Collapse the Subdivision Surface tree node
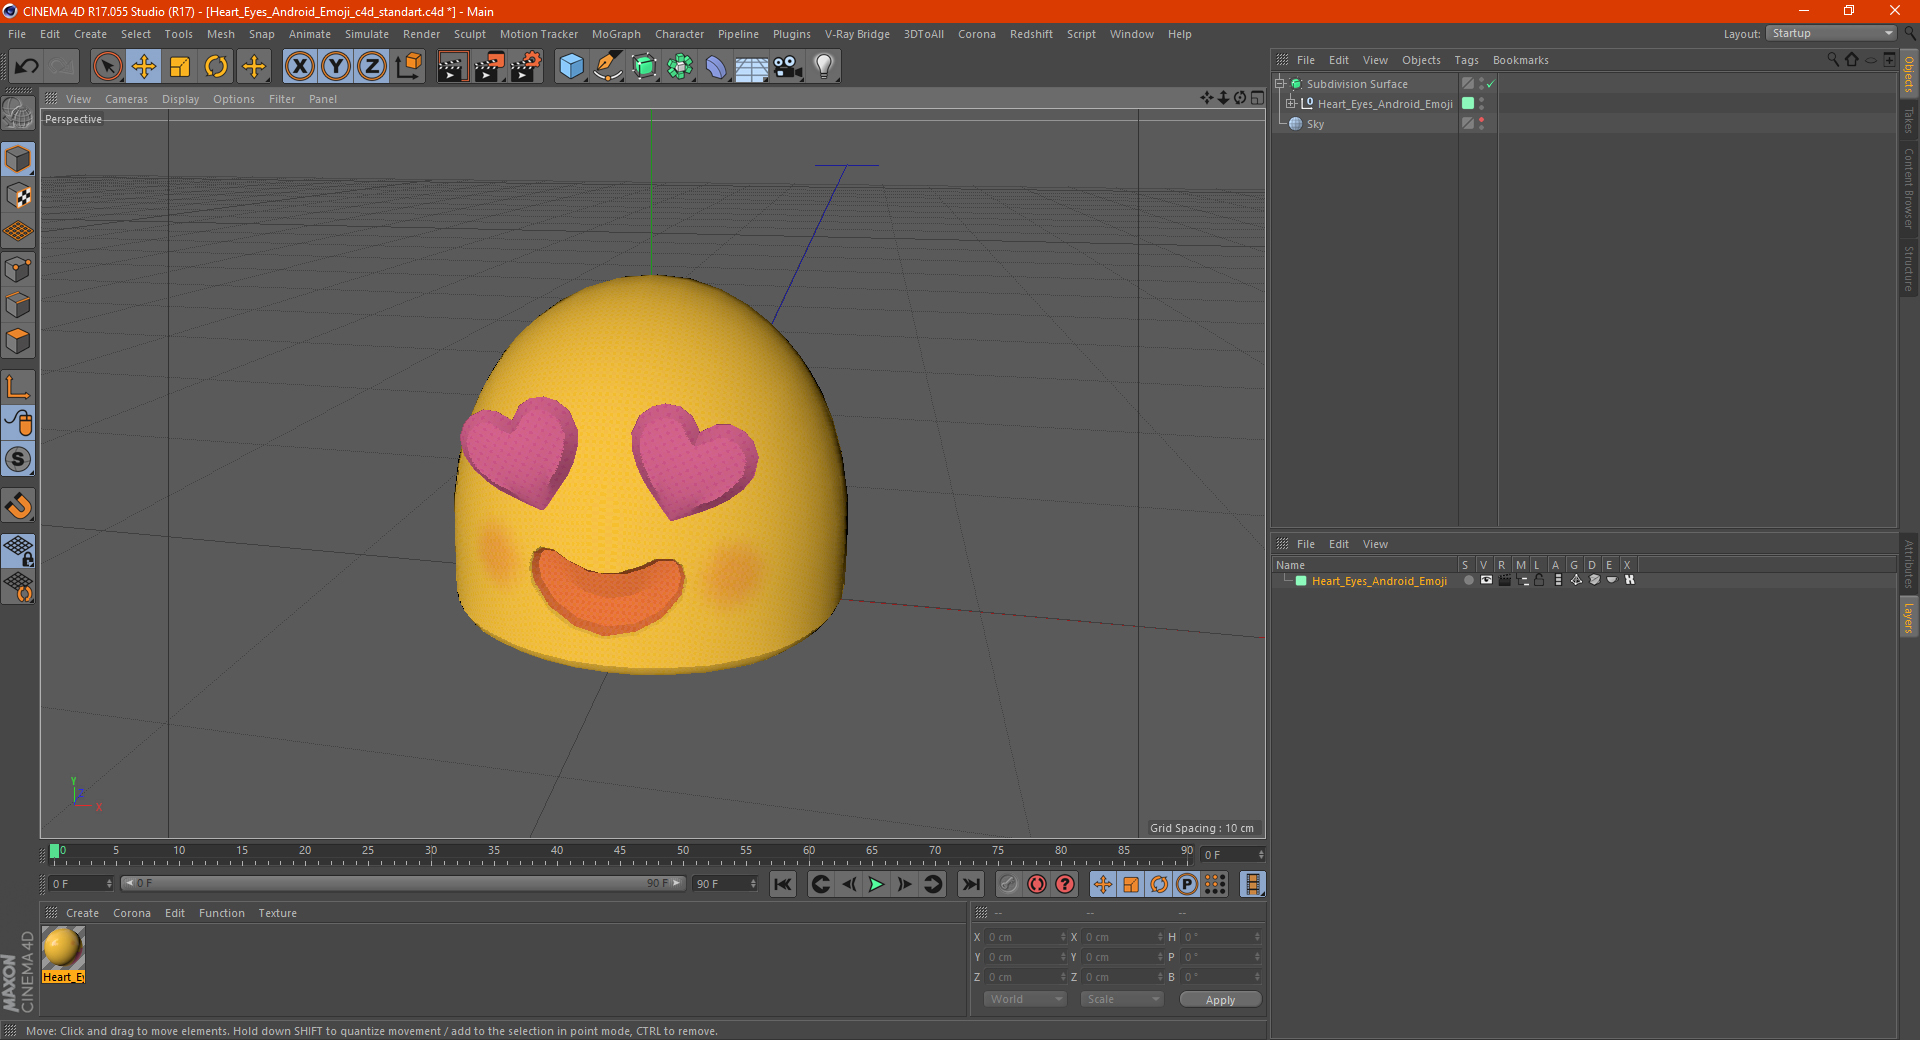This screenshot has height=1040, width=1920. [x=1280, y=84]
